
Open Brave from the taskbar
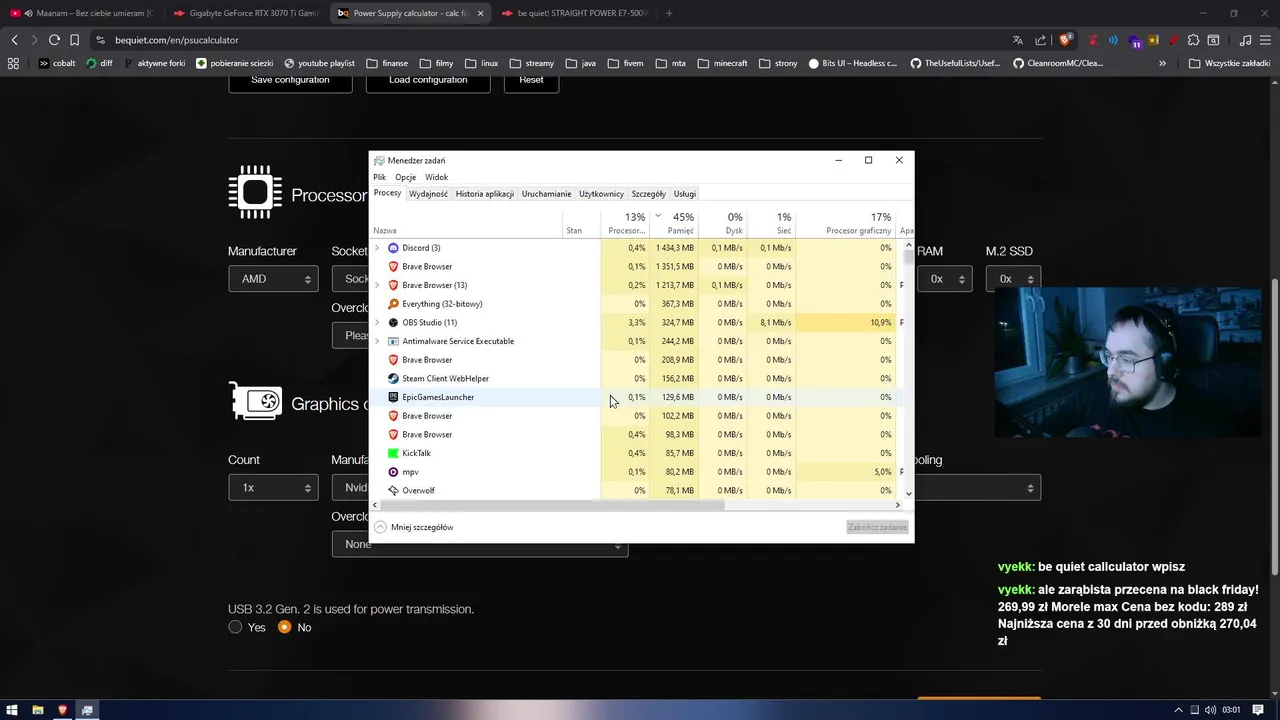(x=63, y=710)
